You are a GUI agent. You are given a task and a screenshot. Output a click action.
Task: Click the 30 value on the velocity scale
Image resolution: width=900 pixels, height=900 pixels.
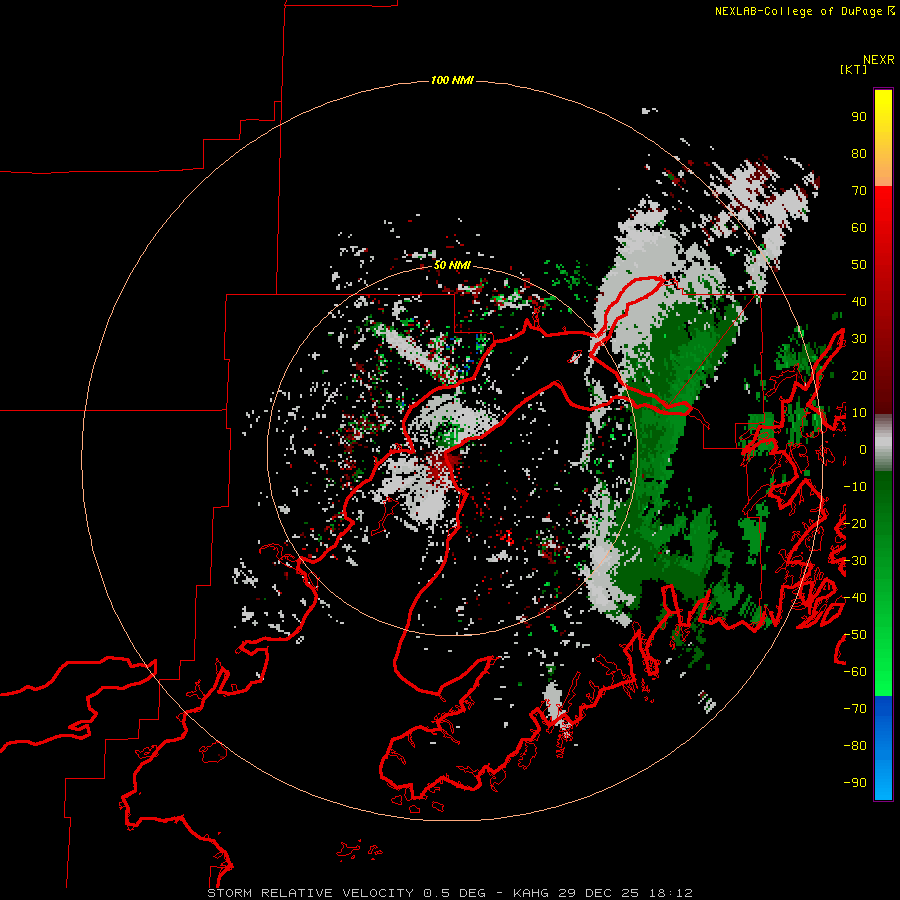pos(859,339)
